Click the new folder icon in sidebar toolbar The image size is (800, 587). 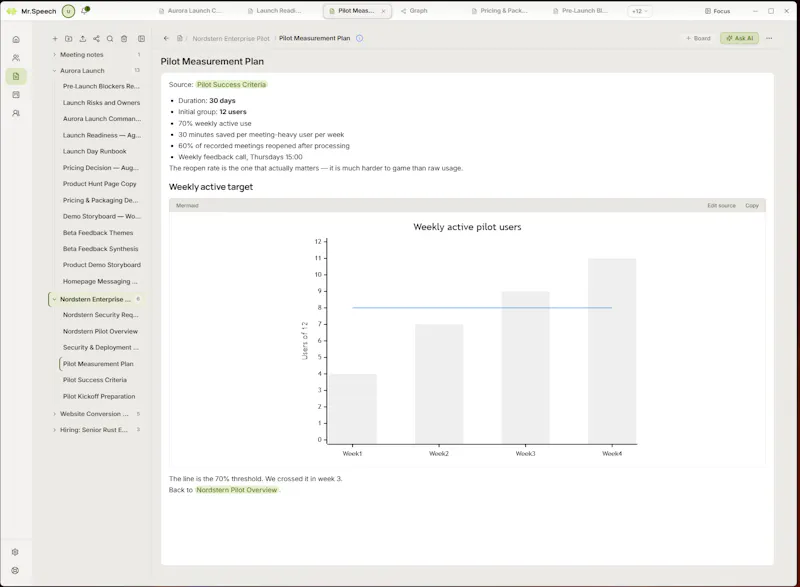coord(69,39)
